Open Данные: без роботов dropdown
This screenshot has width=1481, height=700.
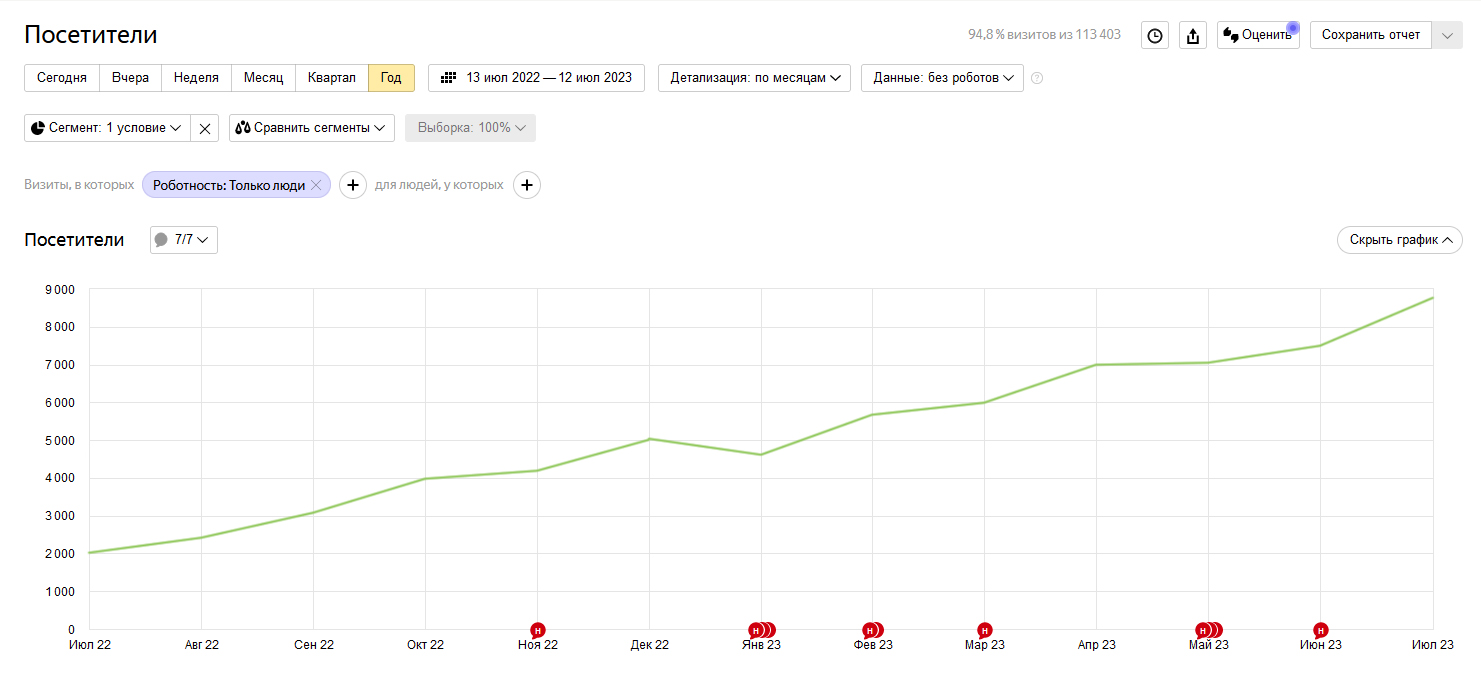[942, 78]
